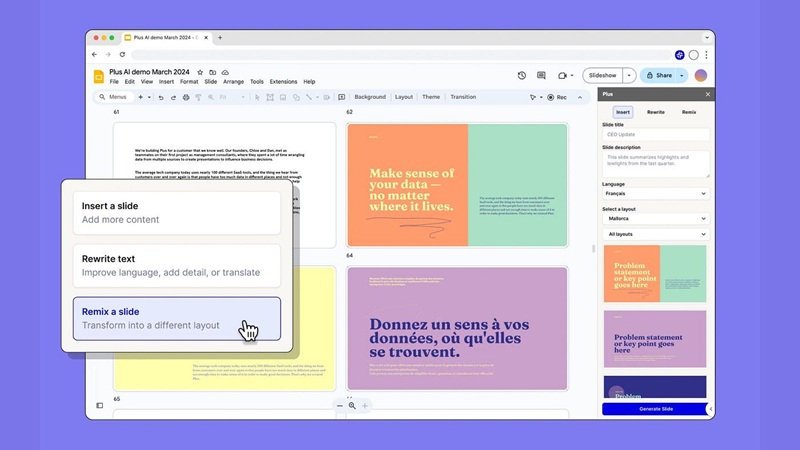Close the Plus sidebar panel
This screenshot has width=800, height=450.
click(707, 94)
